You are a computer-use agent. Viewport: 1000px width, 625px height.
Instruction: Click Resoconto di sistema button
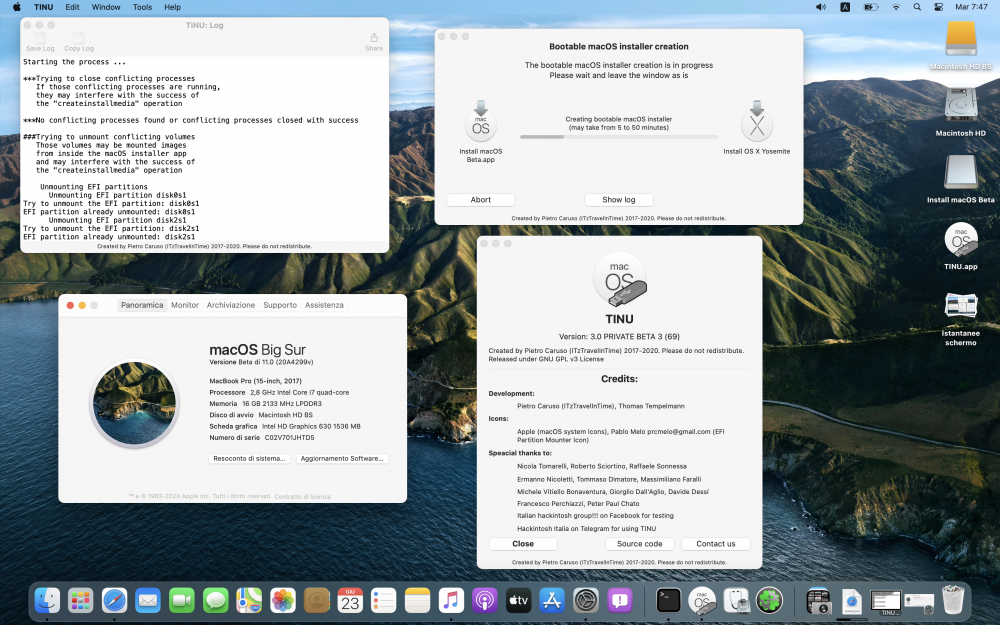[x=249, y=459]
